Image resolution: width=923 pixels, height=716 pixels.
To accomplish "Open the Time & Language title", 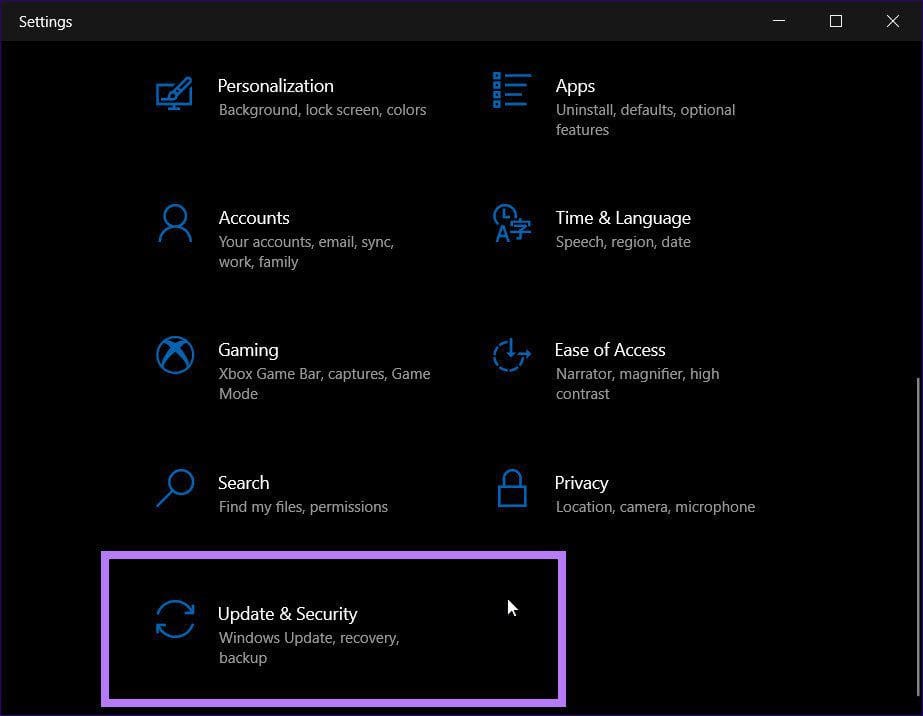I will [x=623, y=218].
